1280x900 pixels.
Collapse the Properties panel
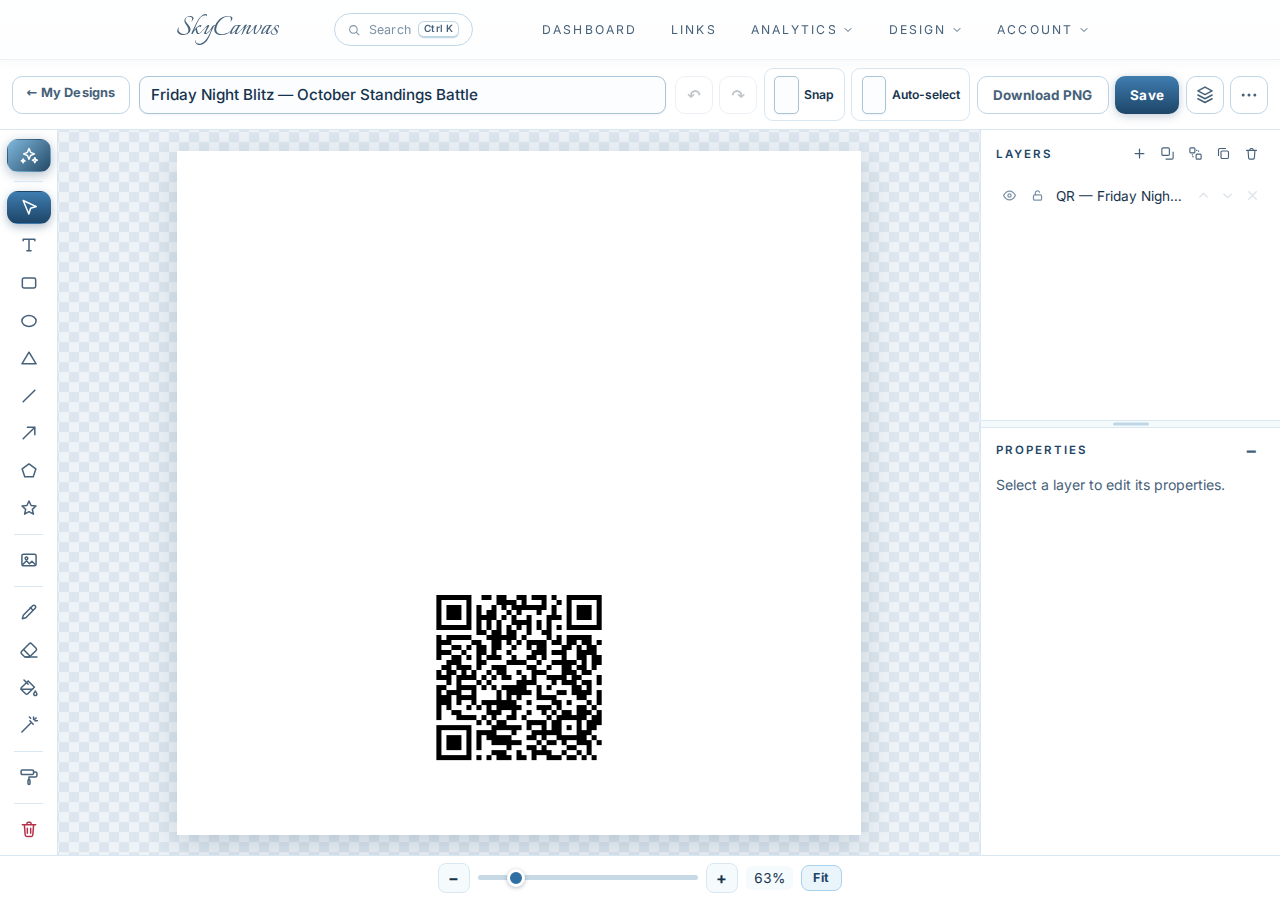click(1251, 451)
